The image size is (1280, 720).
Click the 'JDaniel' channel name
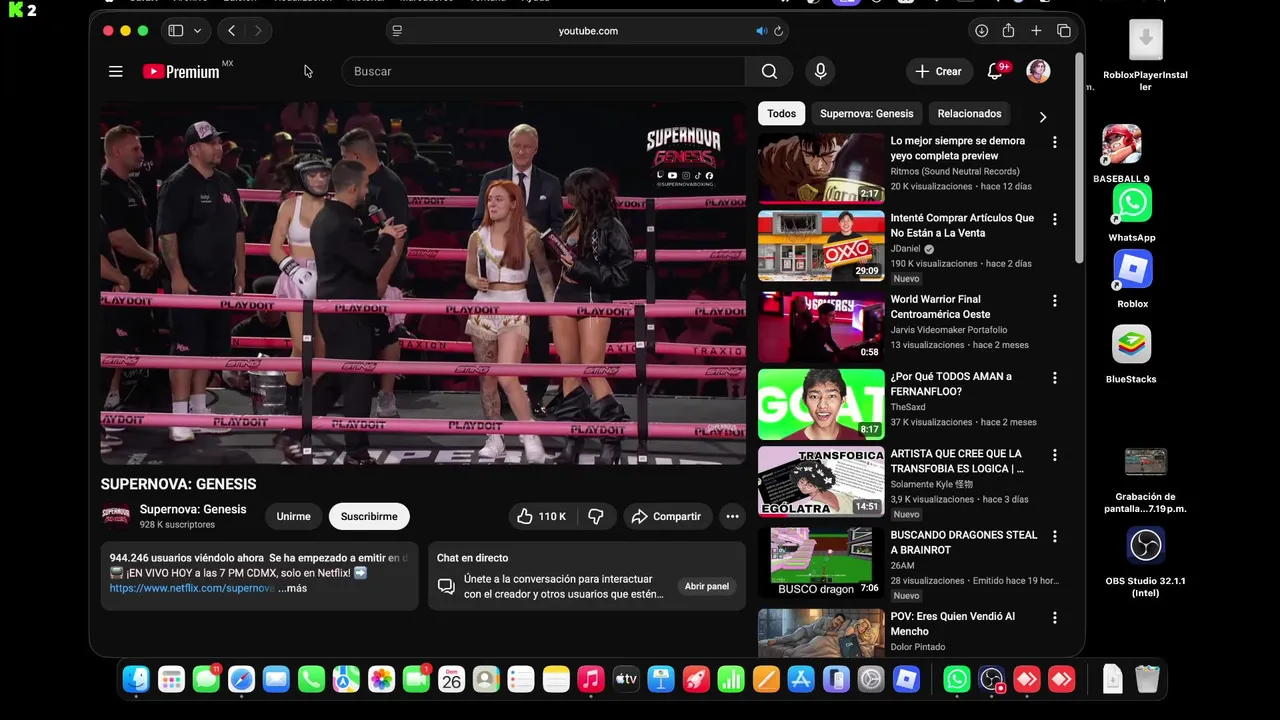(x=905, y=248)
